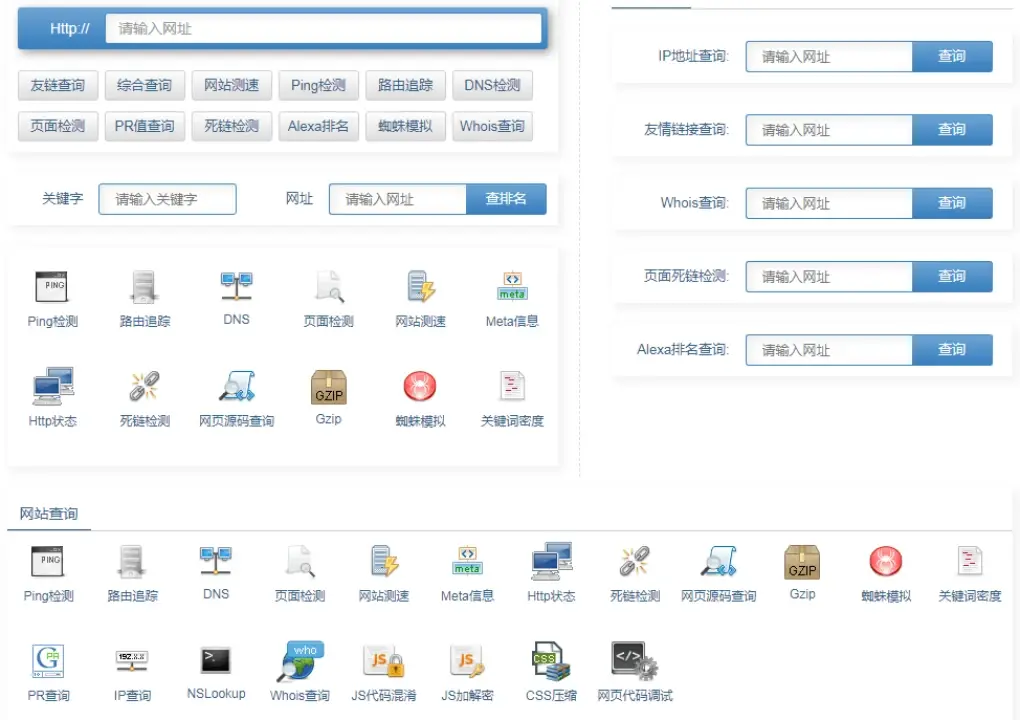Select the DNS network icon in the upper grid
Viewport: 1020px width, 720px height.
point(236,287)
